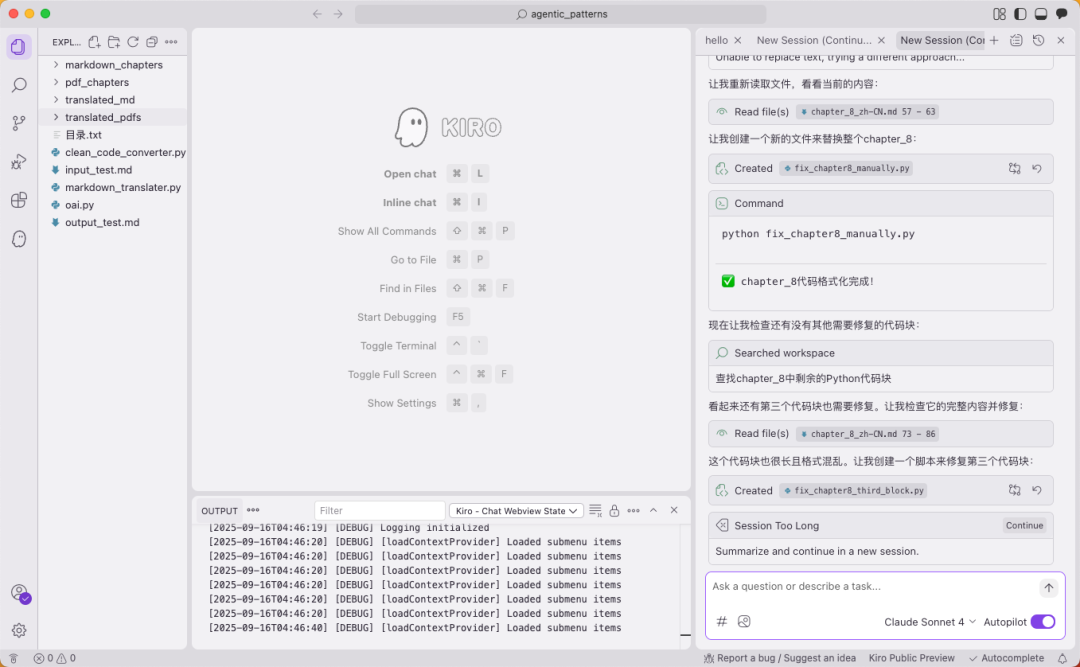Close the Output panel
The image size is (1080, 667).
point(674,511)
